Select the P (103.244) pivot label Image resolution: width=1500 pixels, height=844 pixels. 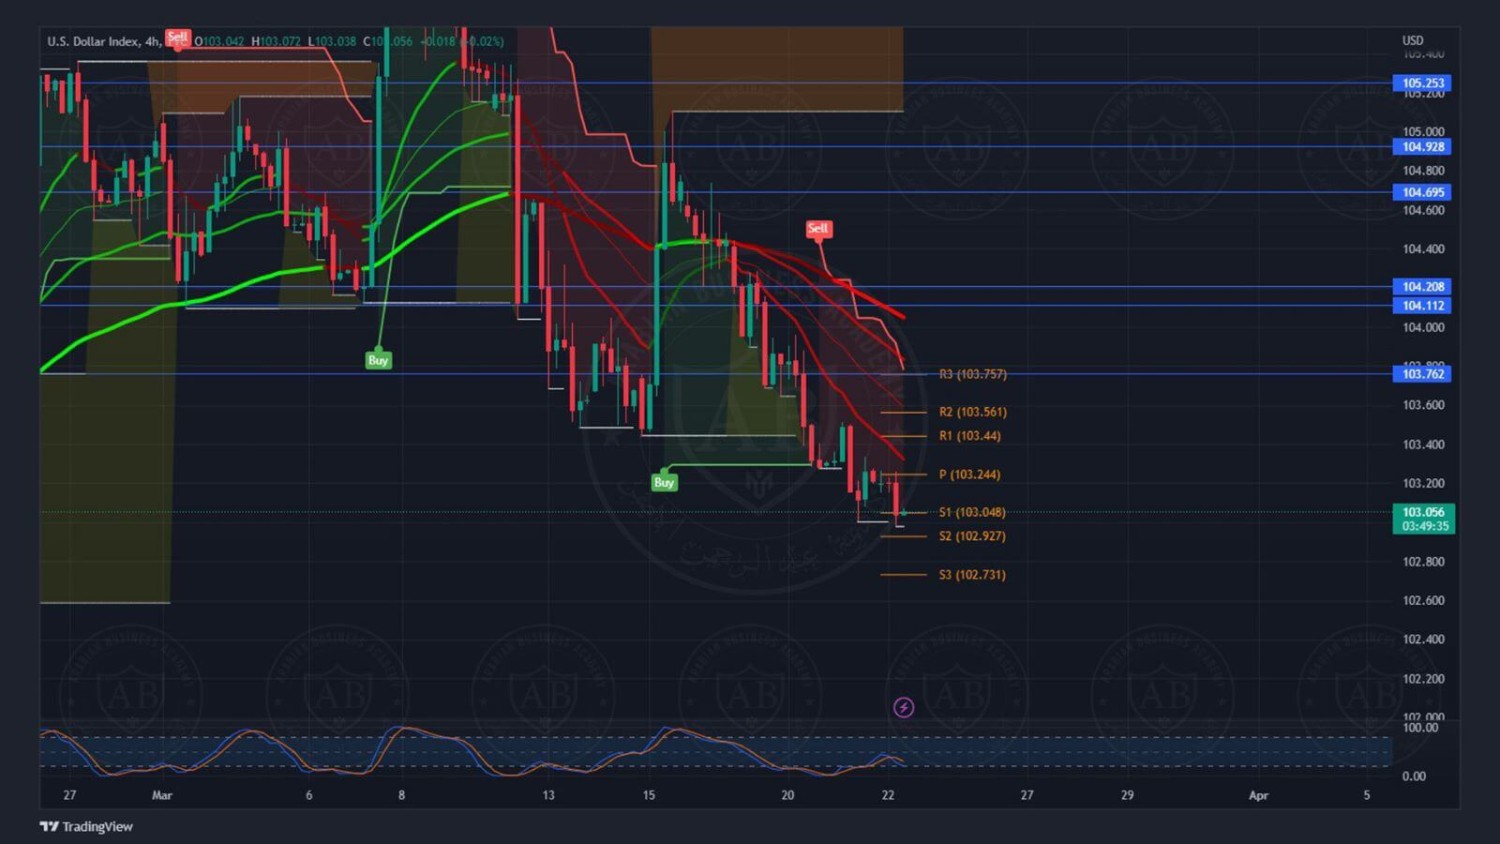pos(969,475)
